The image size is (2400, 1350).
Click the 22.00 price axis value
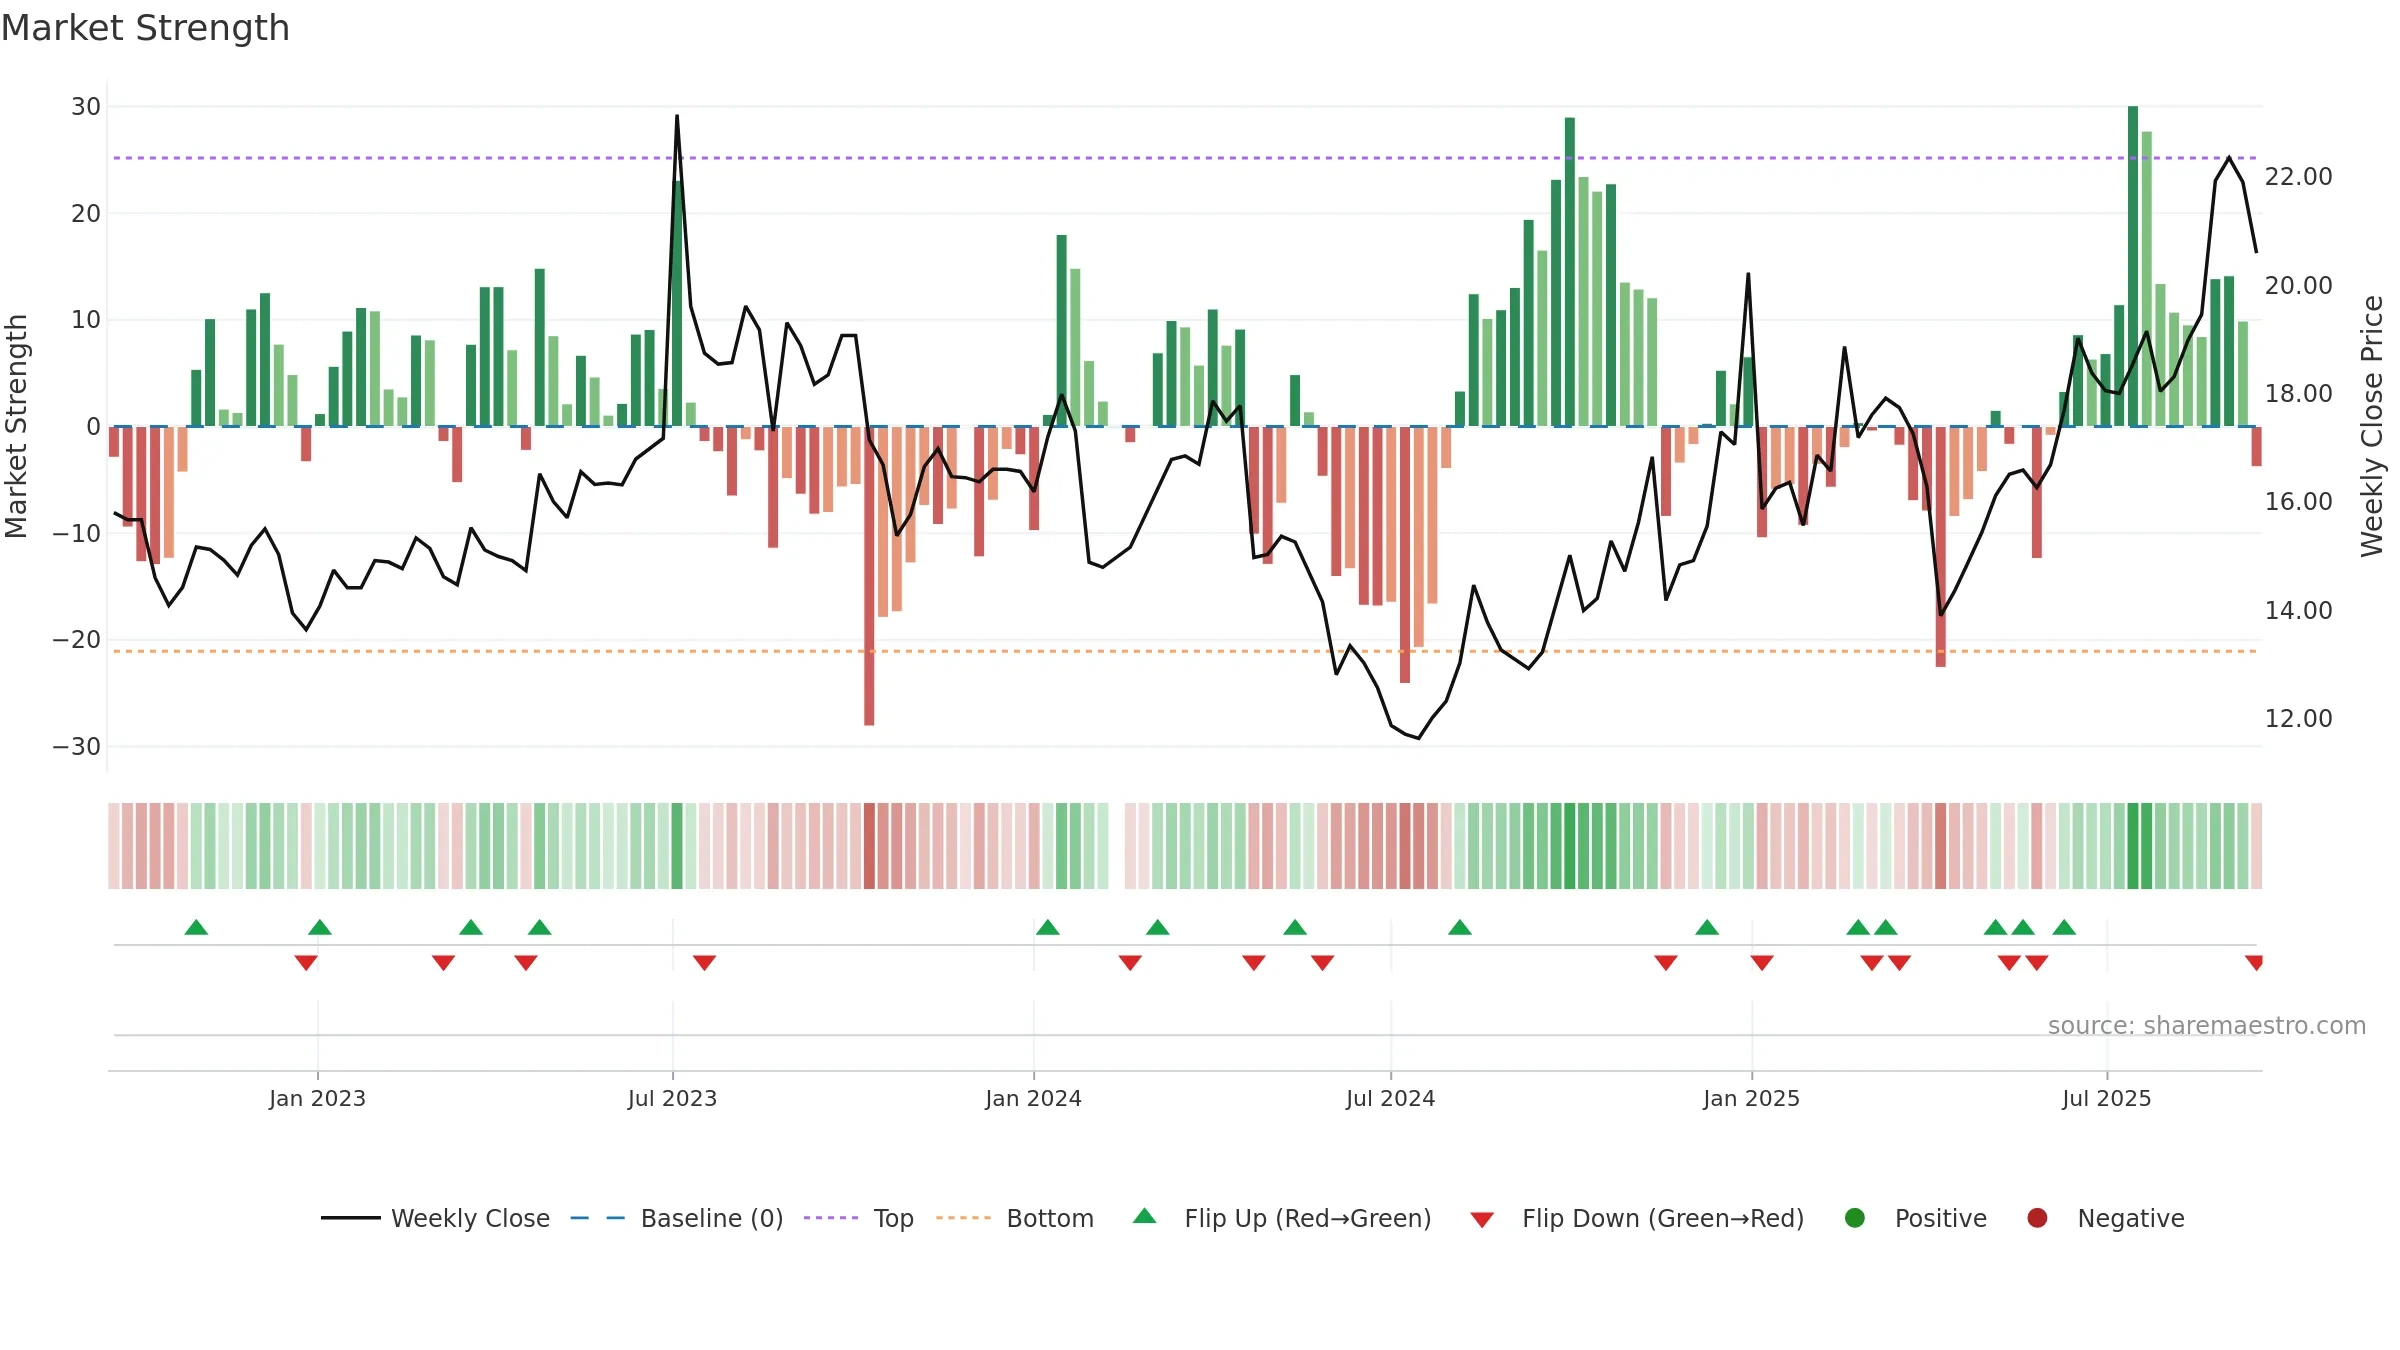(x=2298, y=176)
